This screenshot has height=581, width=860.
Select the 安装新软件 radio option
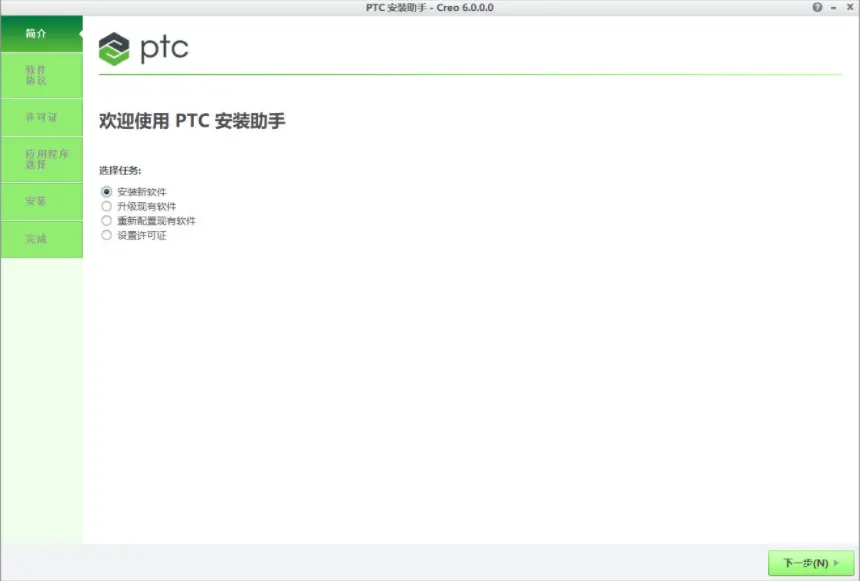point(106,191)
